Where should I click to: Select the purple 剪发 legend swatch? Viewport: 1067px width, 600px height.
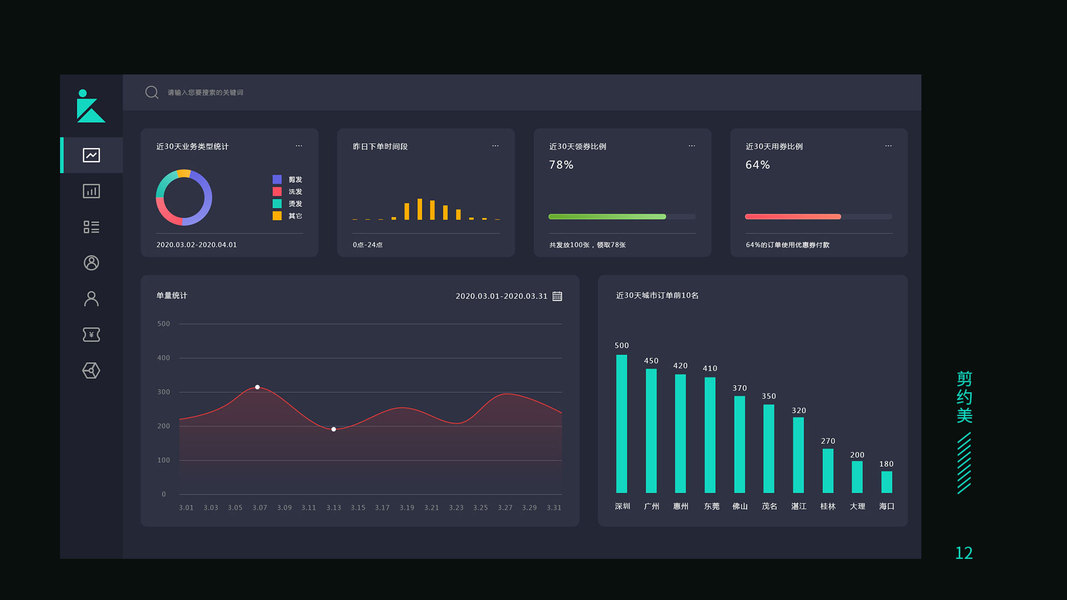click(277, 180)
